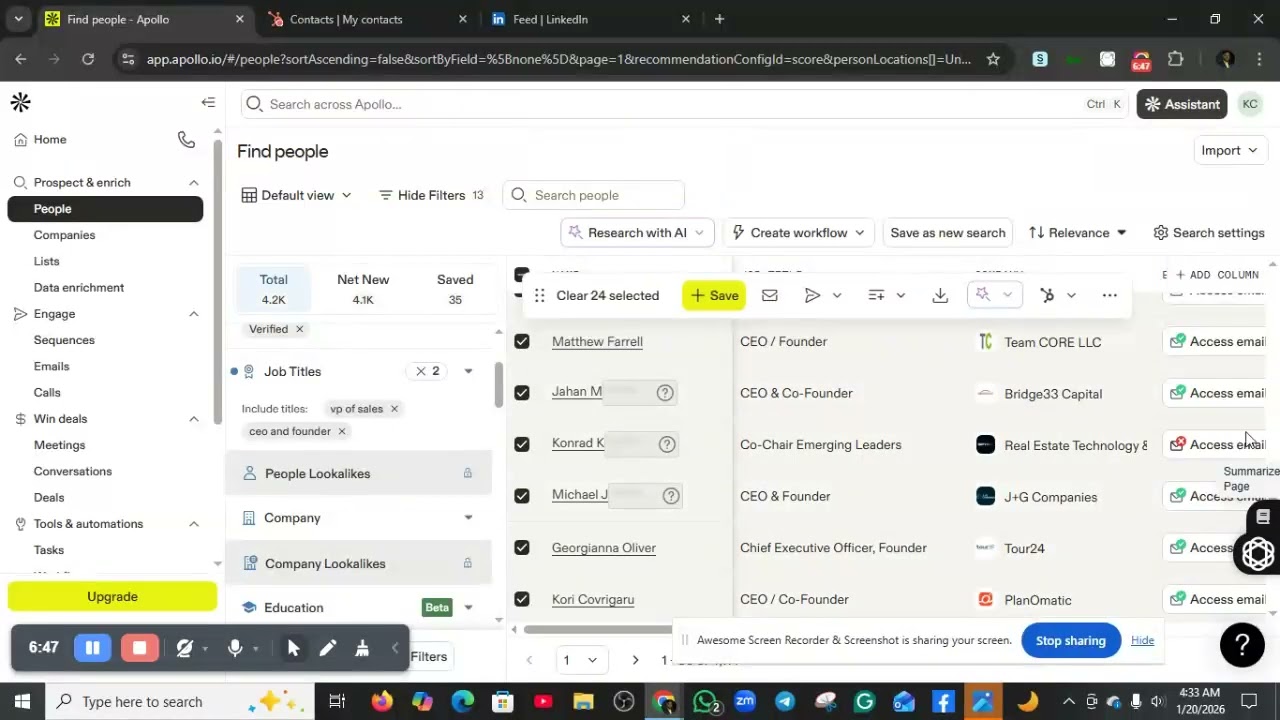Reload the Apollo page

(x=88, y=59)
